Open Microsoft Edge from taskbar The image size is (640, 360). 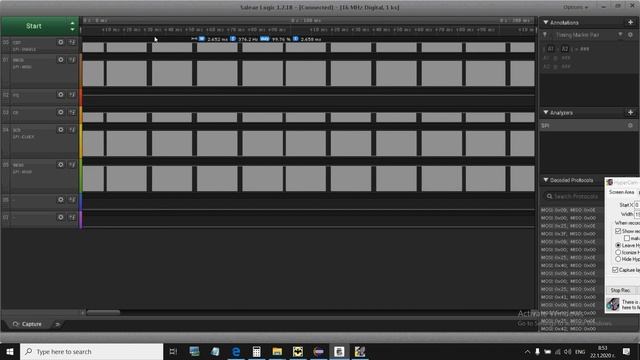236,351
